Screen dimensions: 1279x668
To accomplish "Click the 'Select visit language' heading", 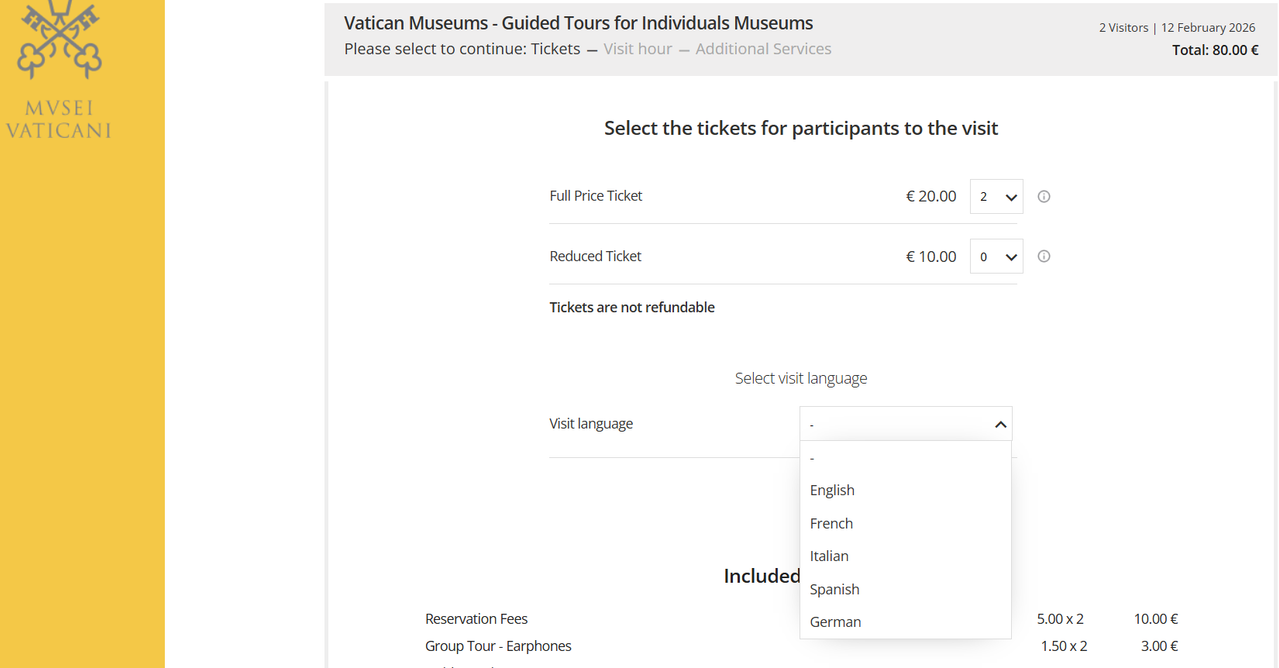I will click(x=801, y=378).
